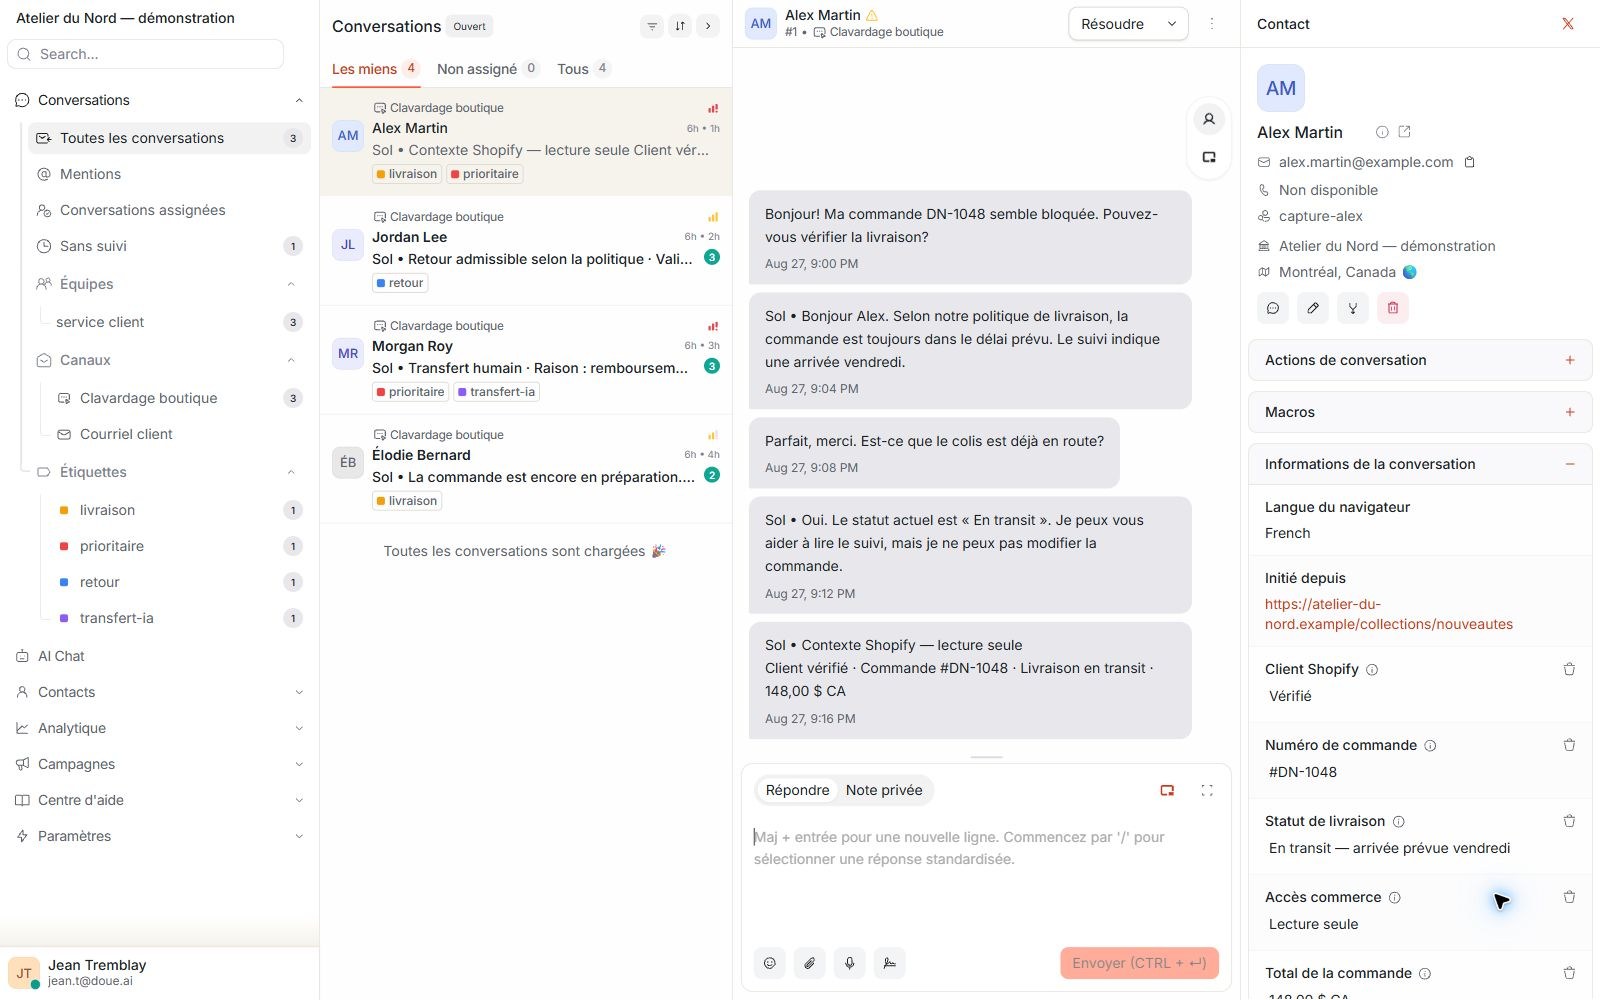Expand Actions de conversation section
The height and width of the screenshot is (1000, 1600).
coord(1570,360)
